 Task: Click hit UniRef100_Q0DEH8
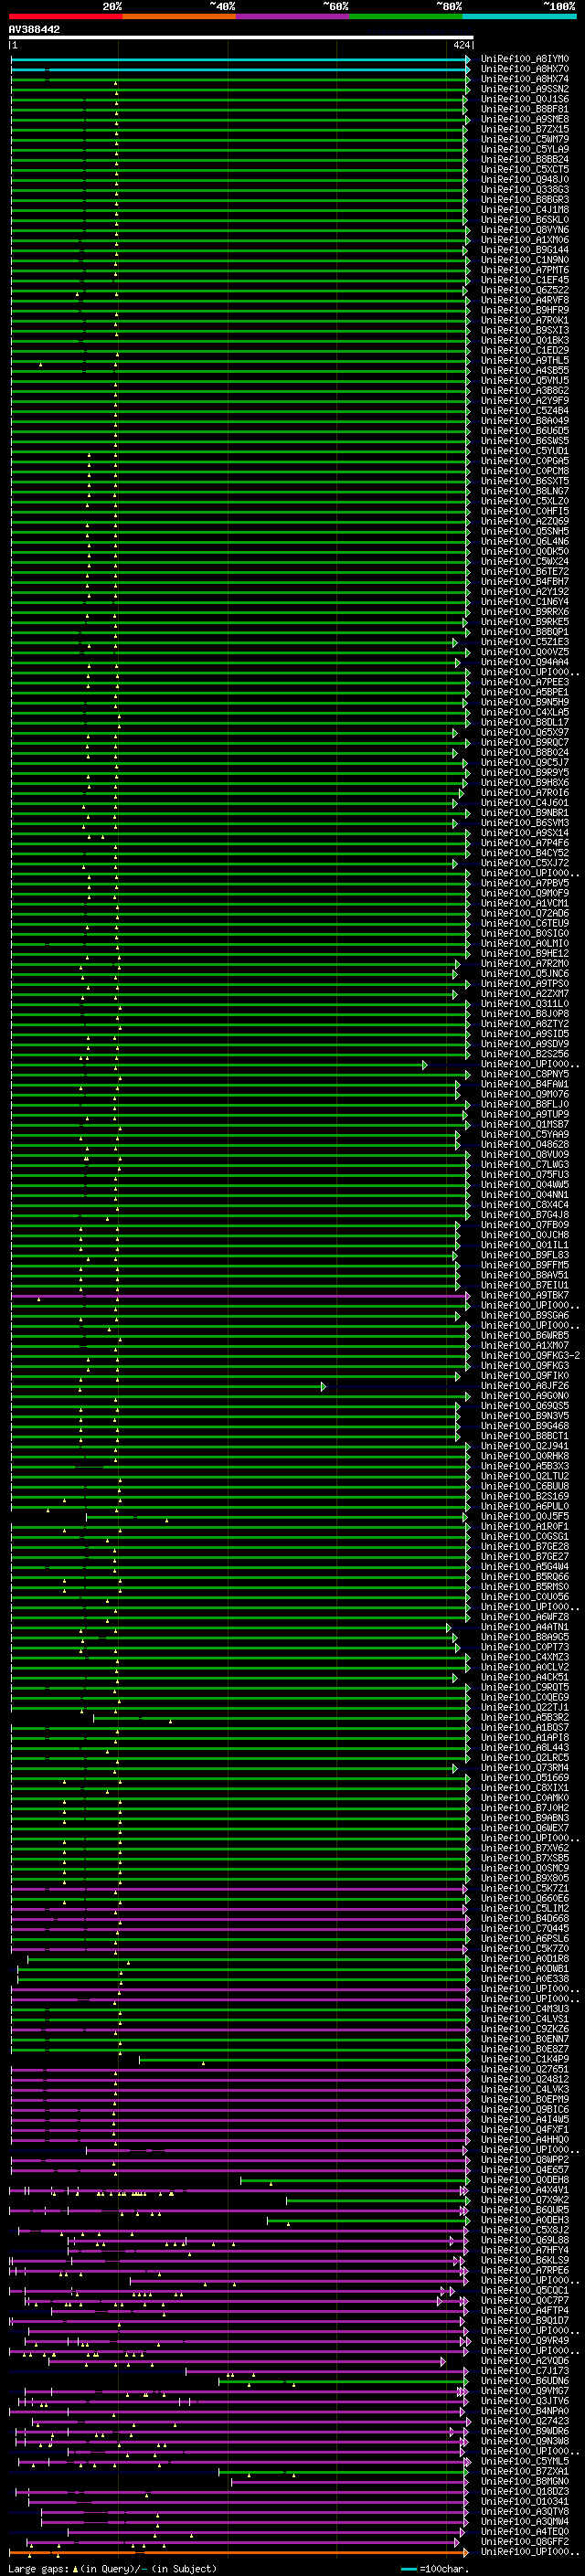pyautogui.click(x=525, y=2179)
